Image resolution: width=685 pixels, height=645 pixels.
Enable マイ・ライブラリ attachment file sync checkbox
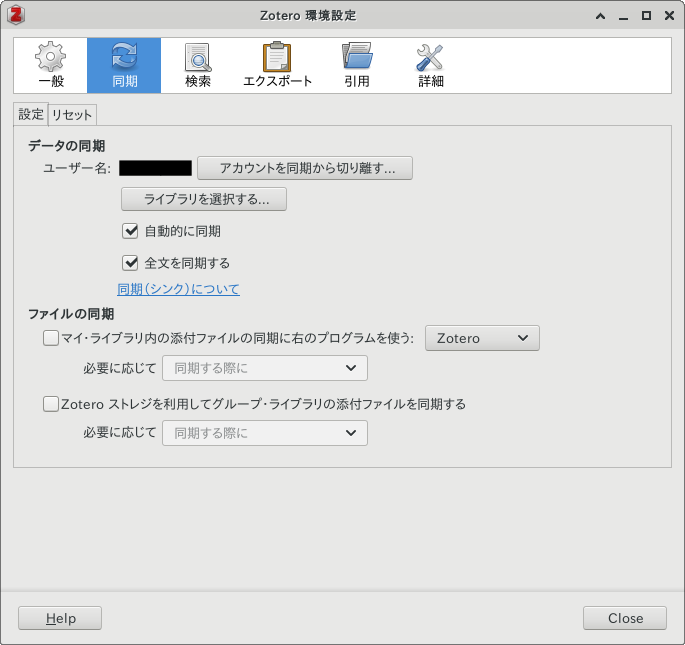coord(51,338)
